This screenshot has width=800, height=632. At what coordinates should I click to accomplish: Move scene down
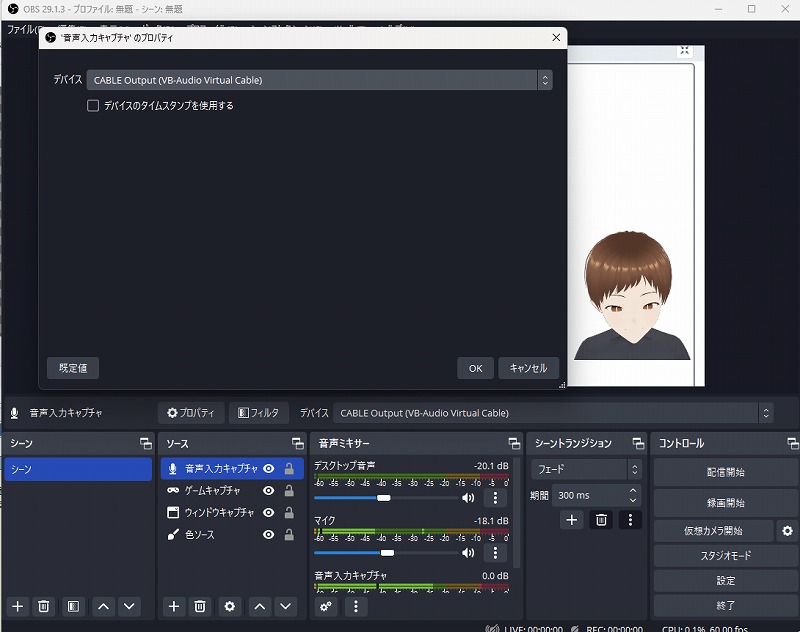(129, 606)
